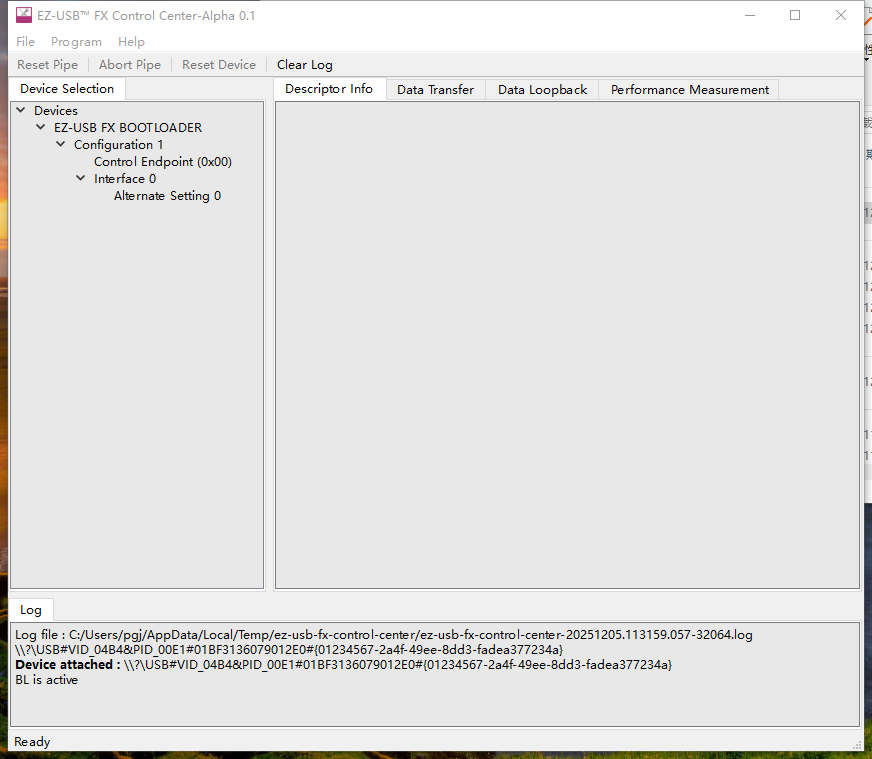Select Devices in the tree

tap(56, 111)
